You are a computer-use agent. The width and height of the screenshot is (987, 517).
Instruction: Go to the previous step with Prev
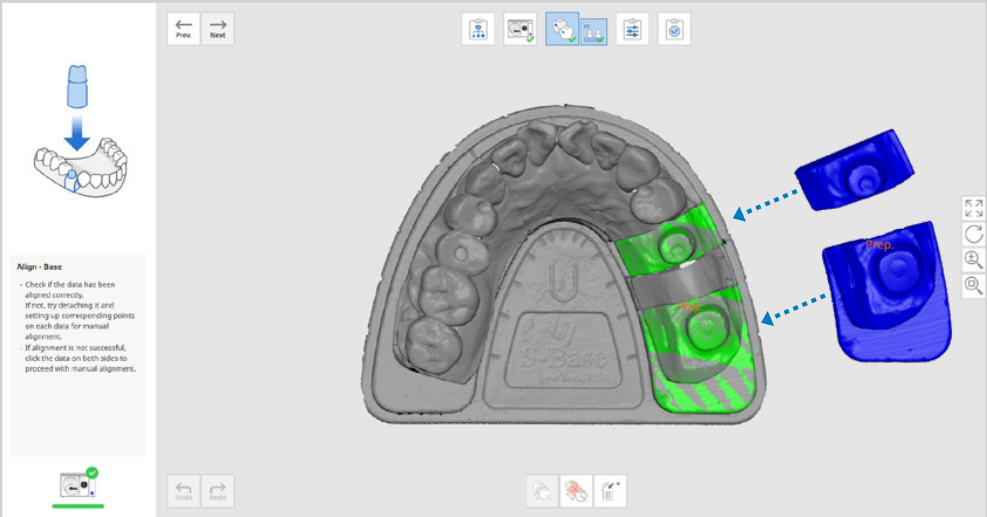pos(183,29)
